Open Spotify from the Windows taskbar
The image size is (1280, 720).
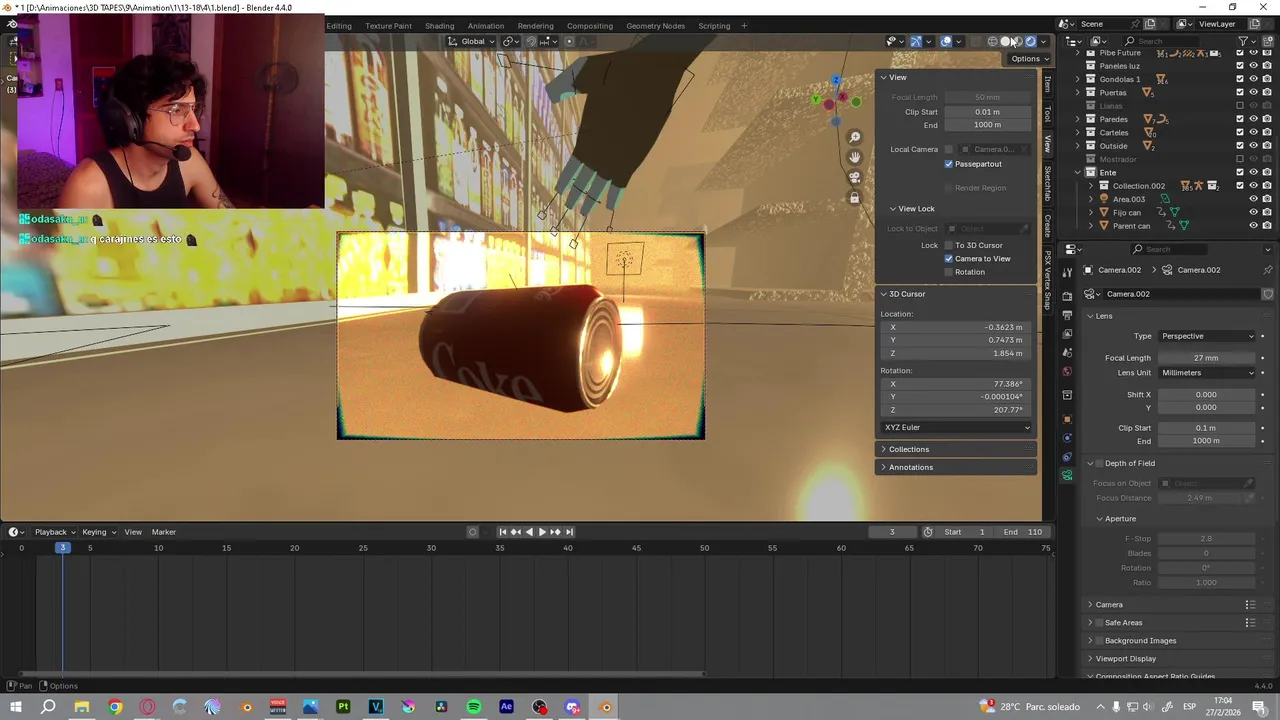[474, 707]
